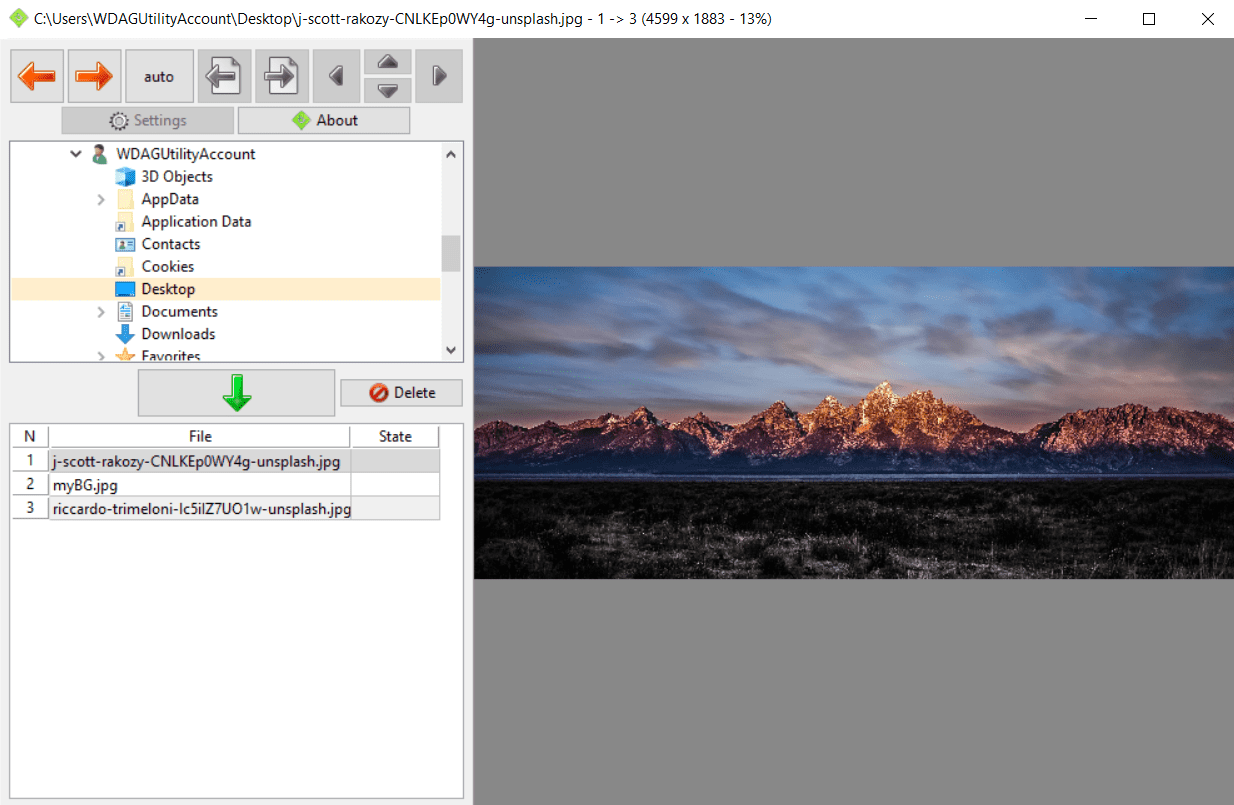1234x805 pixels.
Task: Select the riccardo-trimeloni image file row
Action: pyautogui.click(x=200, y=509)
